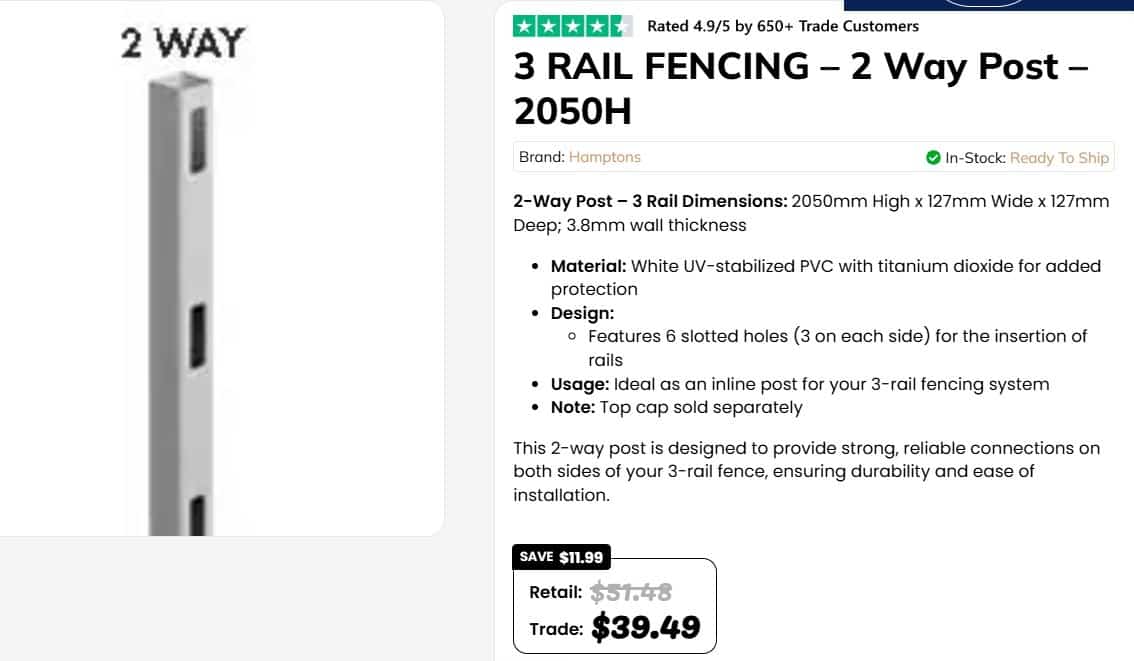Click the black SAVE $11.99 badge
This screenshot has width=1134, height=661.
click(x=561, y=557)
